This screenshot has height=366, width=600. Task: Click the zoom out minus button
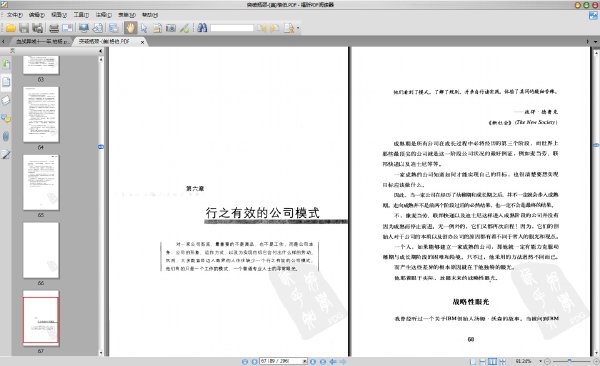547,361
